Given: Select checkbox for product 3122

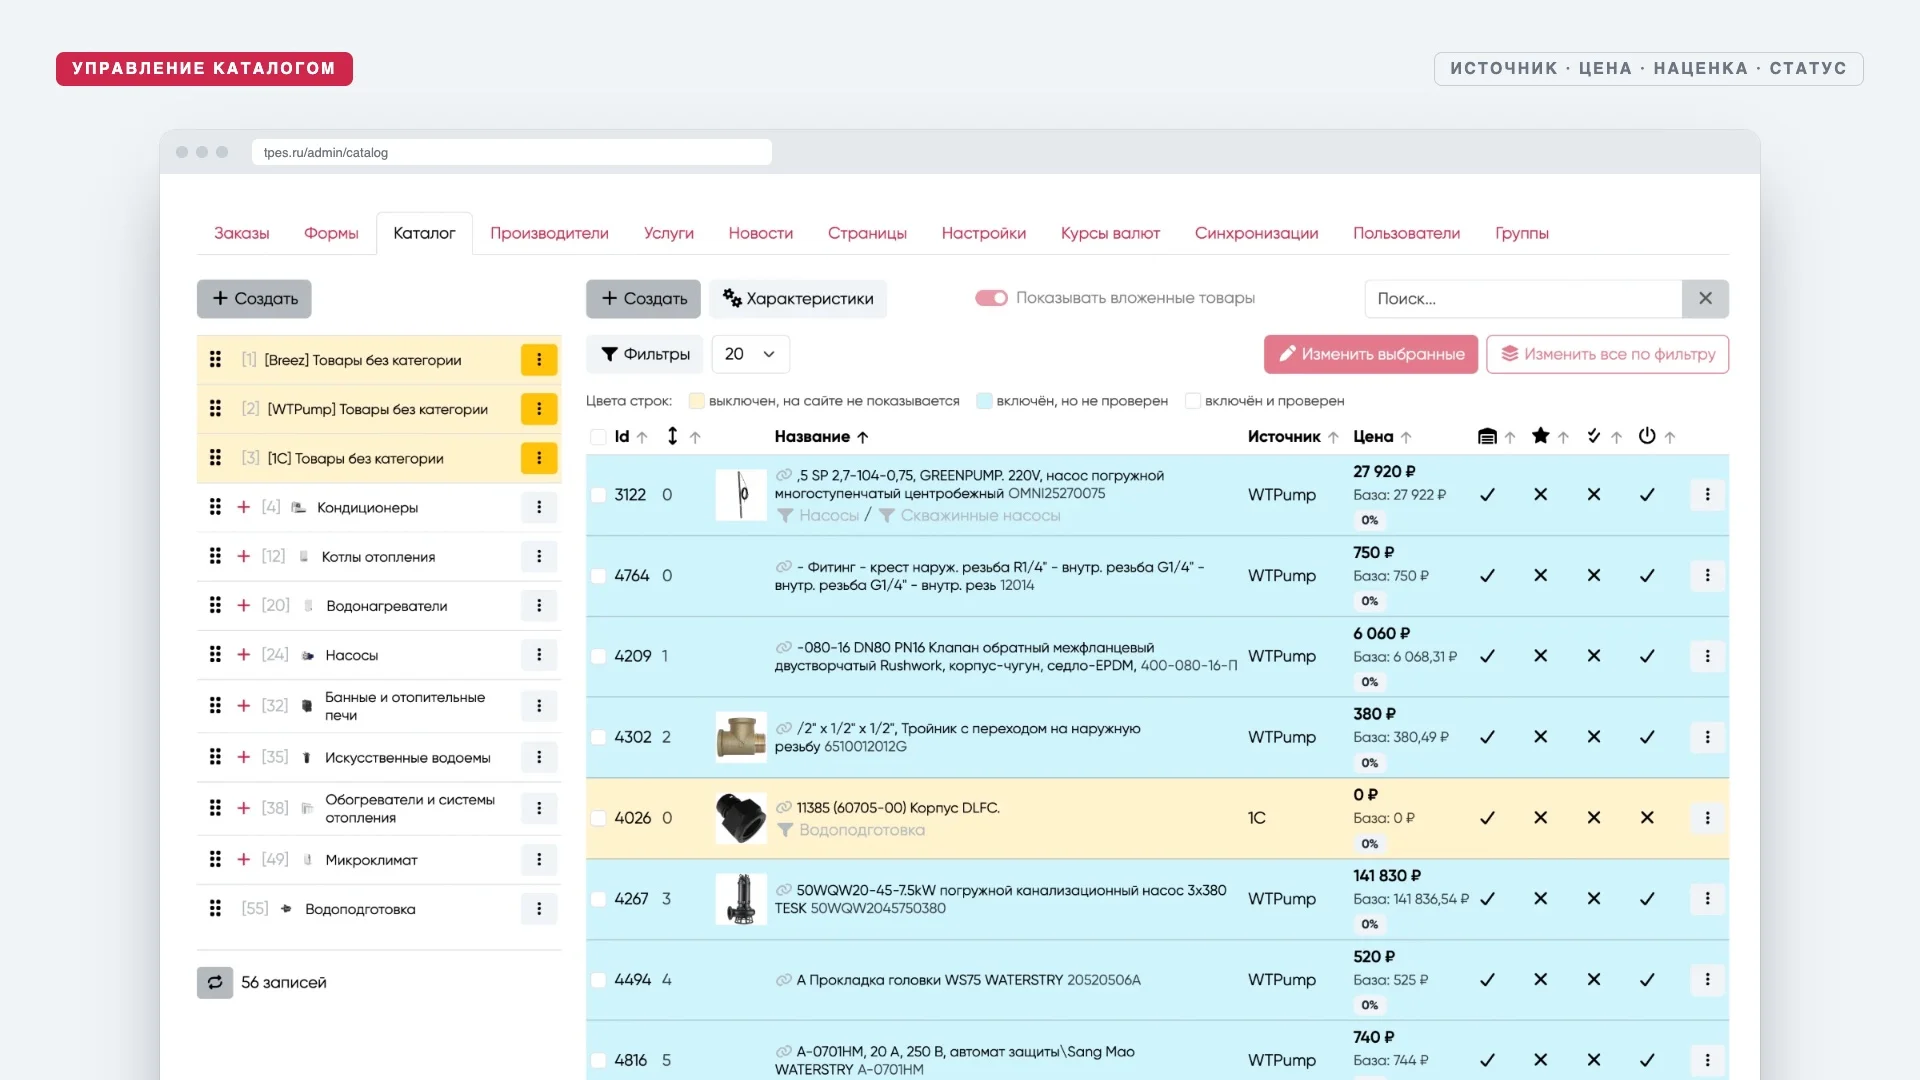Looking at the screenshot, I should 598,495.
